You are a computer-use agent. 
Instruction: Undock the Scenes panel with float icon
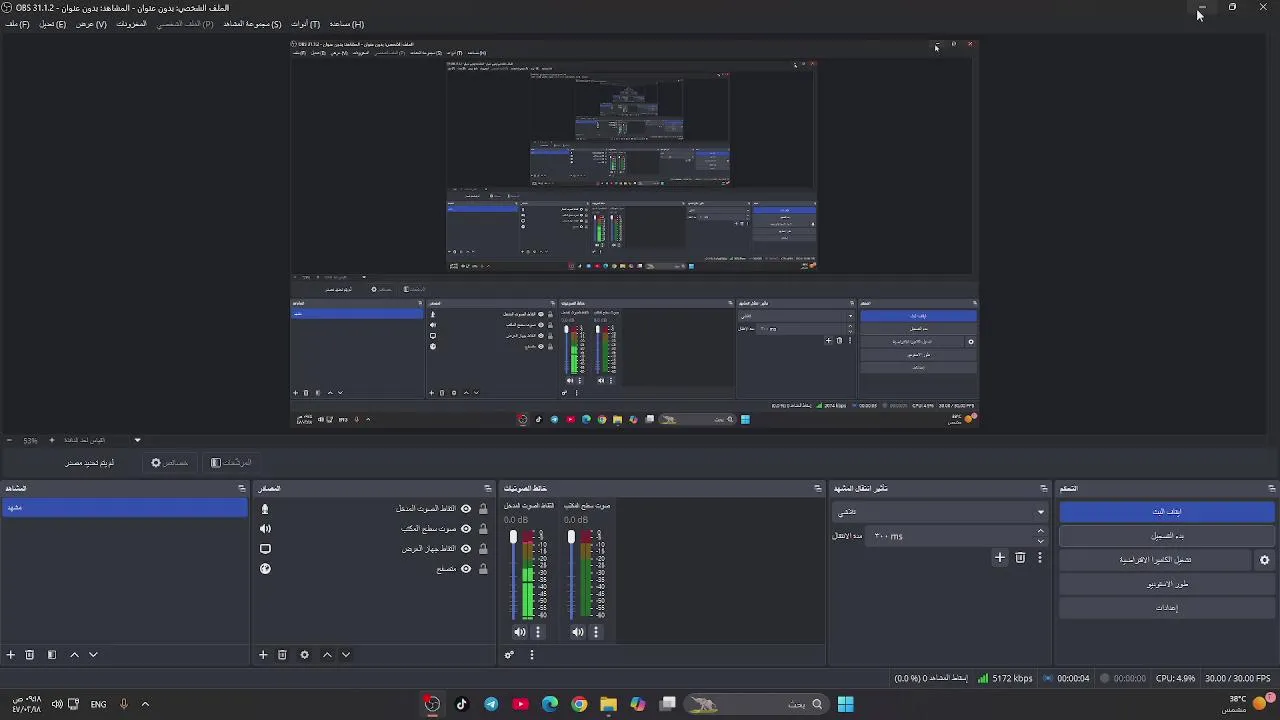[x=241, y=489]
